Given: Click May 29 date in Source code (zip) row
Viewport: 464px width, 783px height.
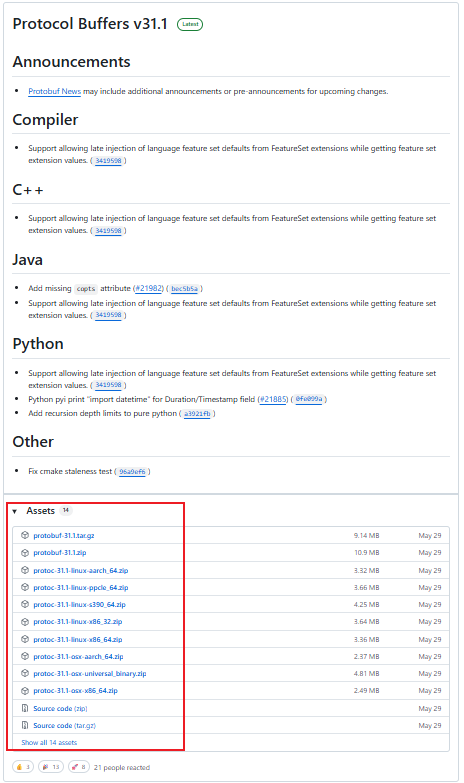Looking at the screenshot, I should [430, 708].
